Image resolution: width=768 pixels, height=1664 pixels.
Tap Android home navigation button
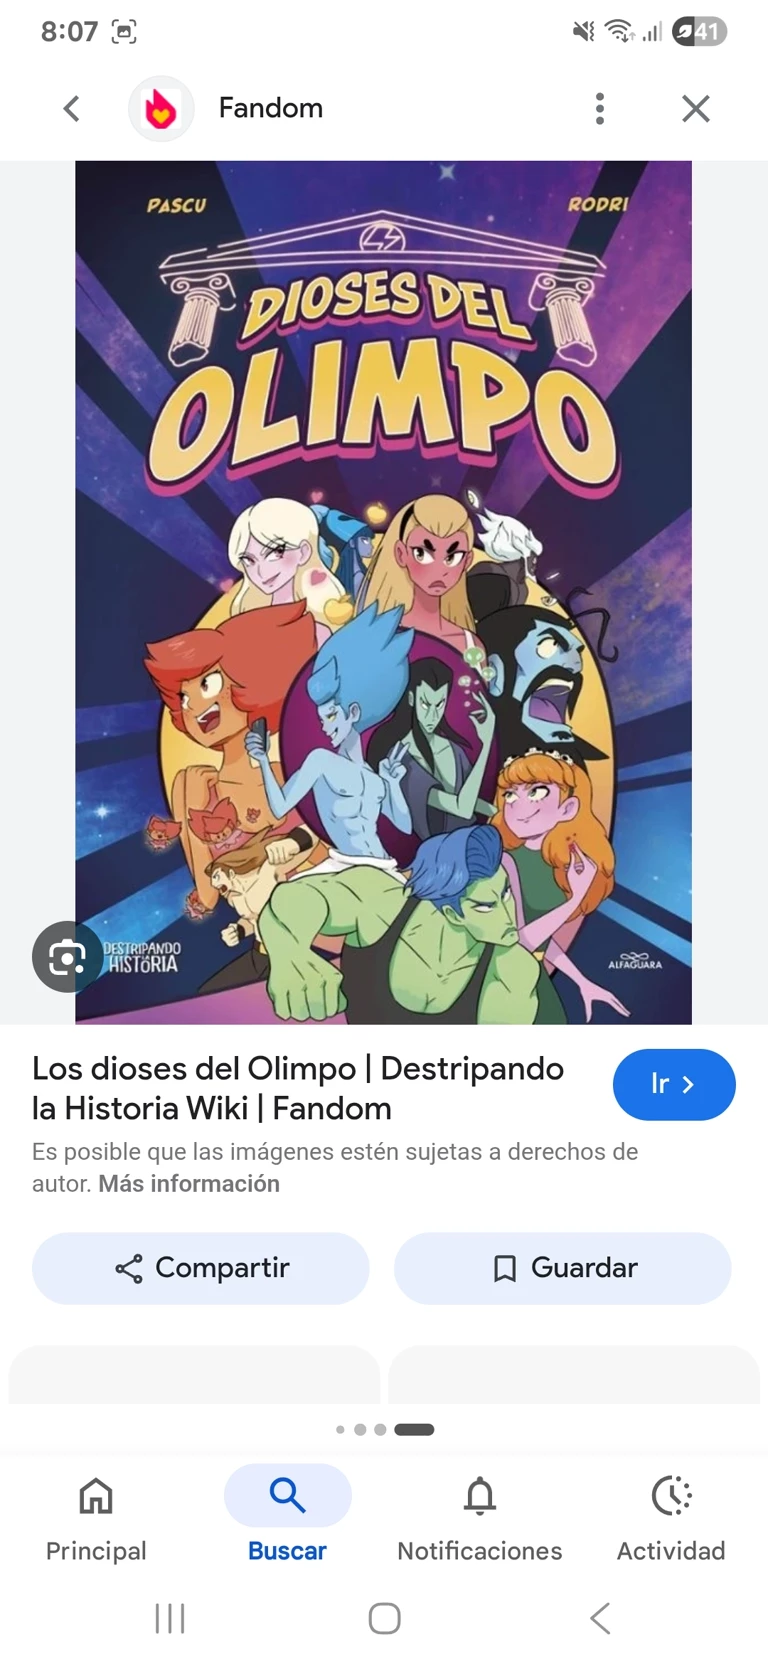384,1618
